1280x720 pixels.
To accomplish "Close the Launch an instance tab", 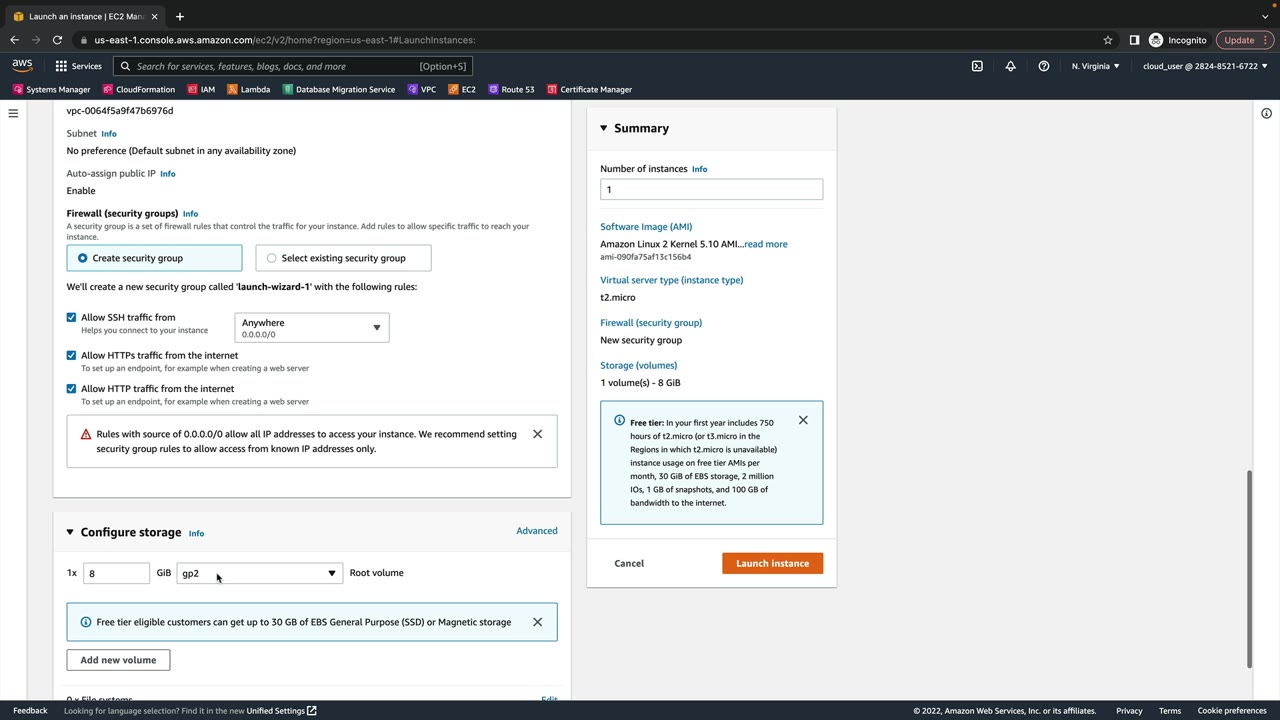I will pos(155,16).
